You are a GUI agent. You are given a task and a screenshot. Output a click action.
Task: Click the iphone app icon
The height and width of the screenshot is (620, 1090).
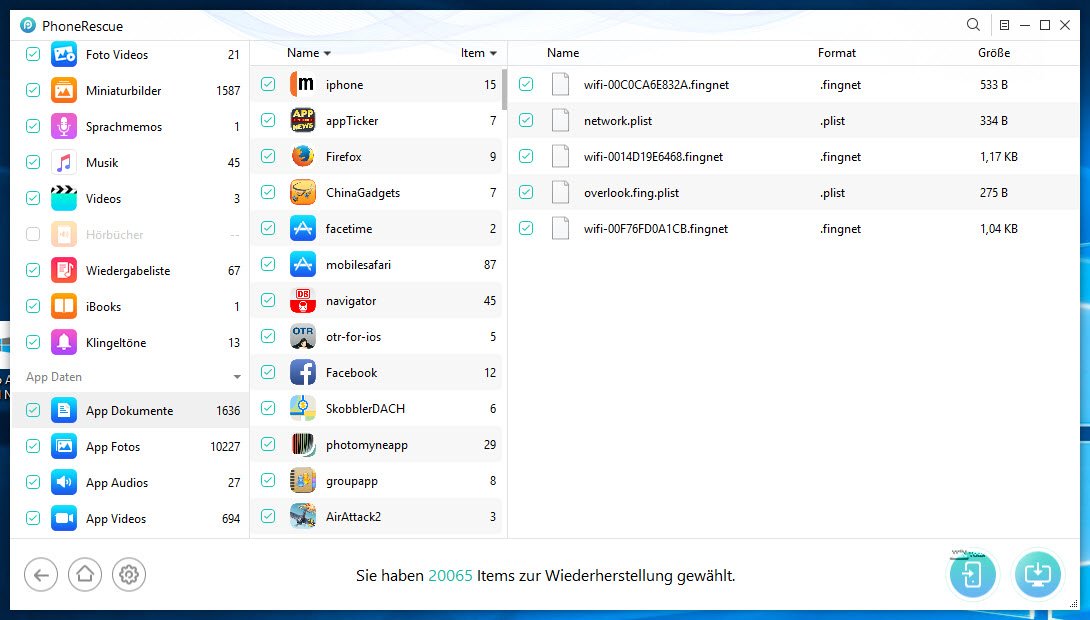303,84
